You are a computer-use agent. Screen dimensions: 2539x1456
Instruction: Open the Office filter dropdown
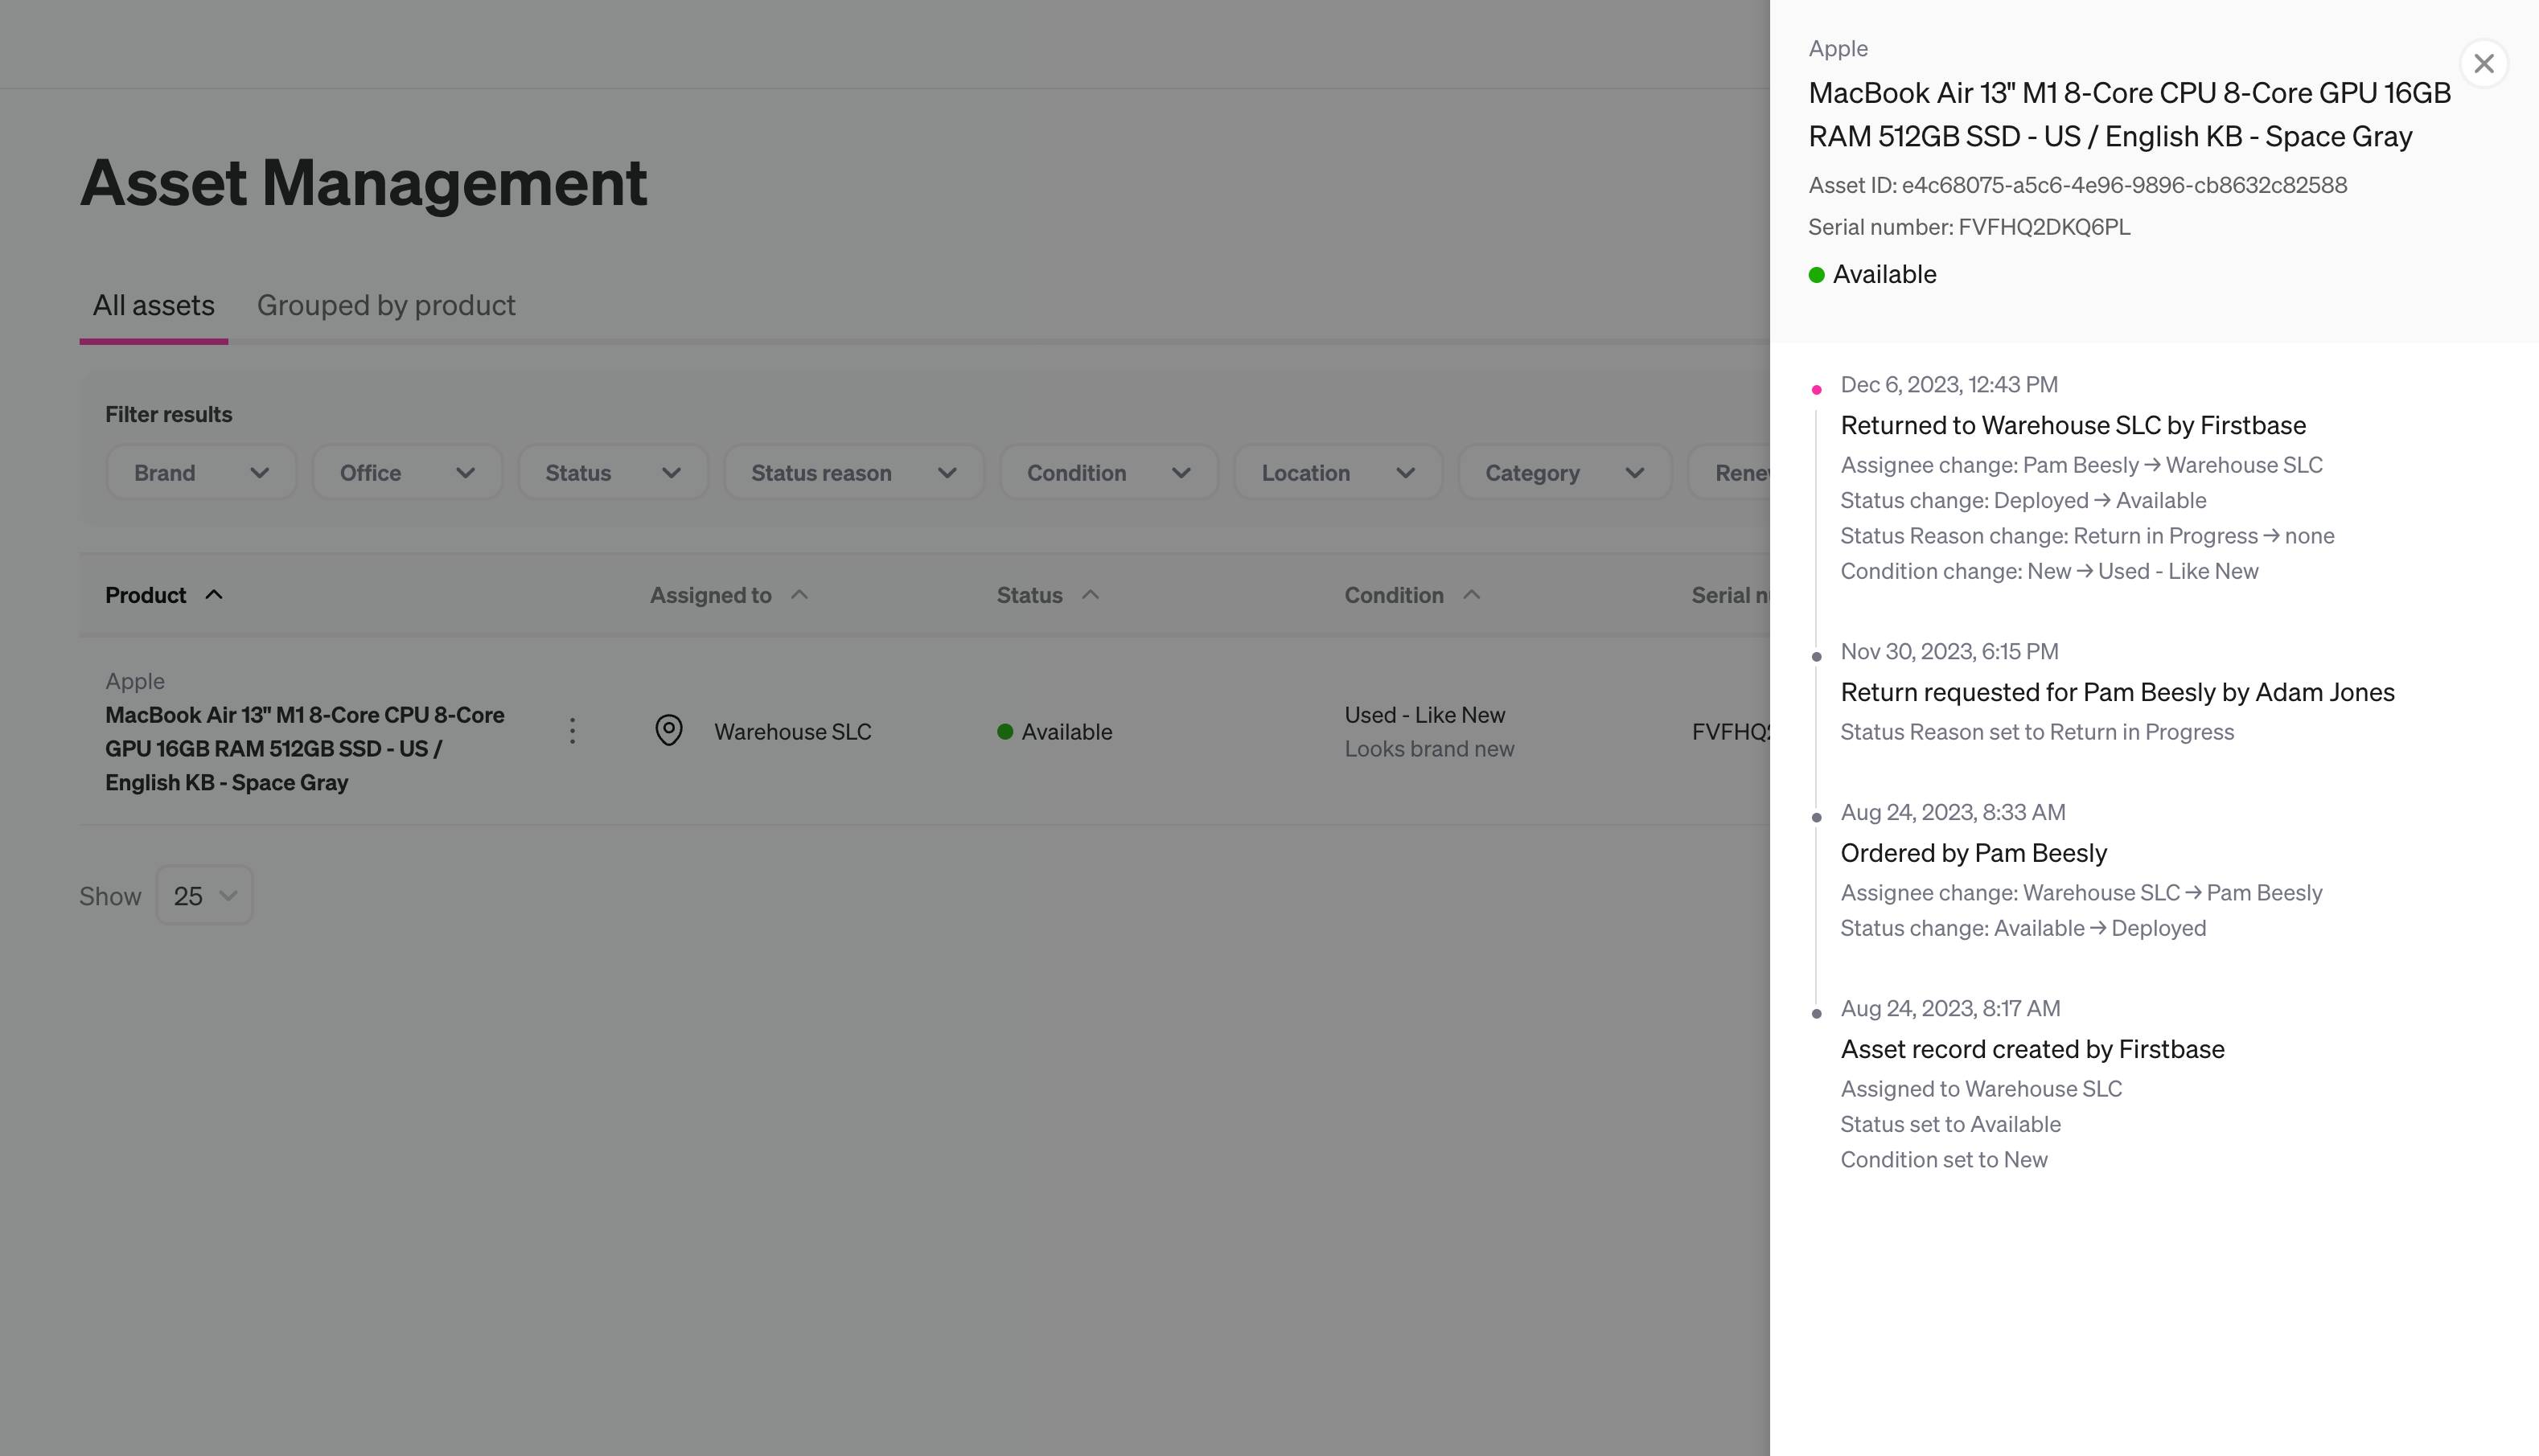[x=407, y=473]
